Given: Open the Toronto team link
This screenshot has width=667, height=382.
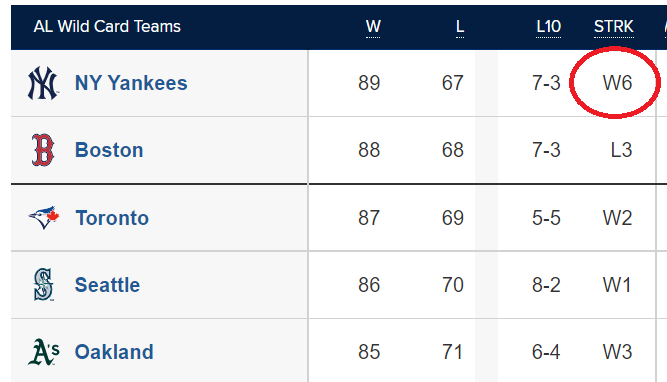Looking at the screenshot, I should click(x=112, y=218).
